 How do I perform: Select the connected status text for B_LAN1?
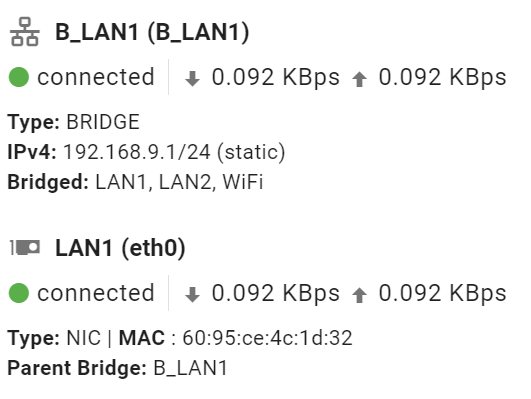(x=96, y=77)
